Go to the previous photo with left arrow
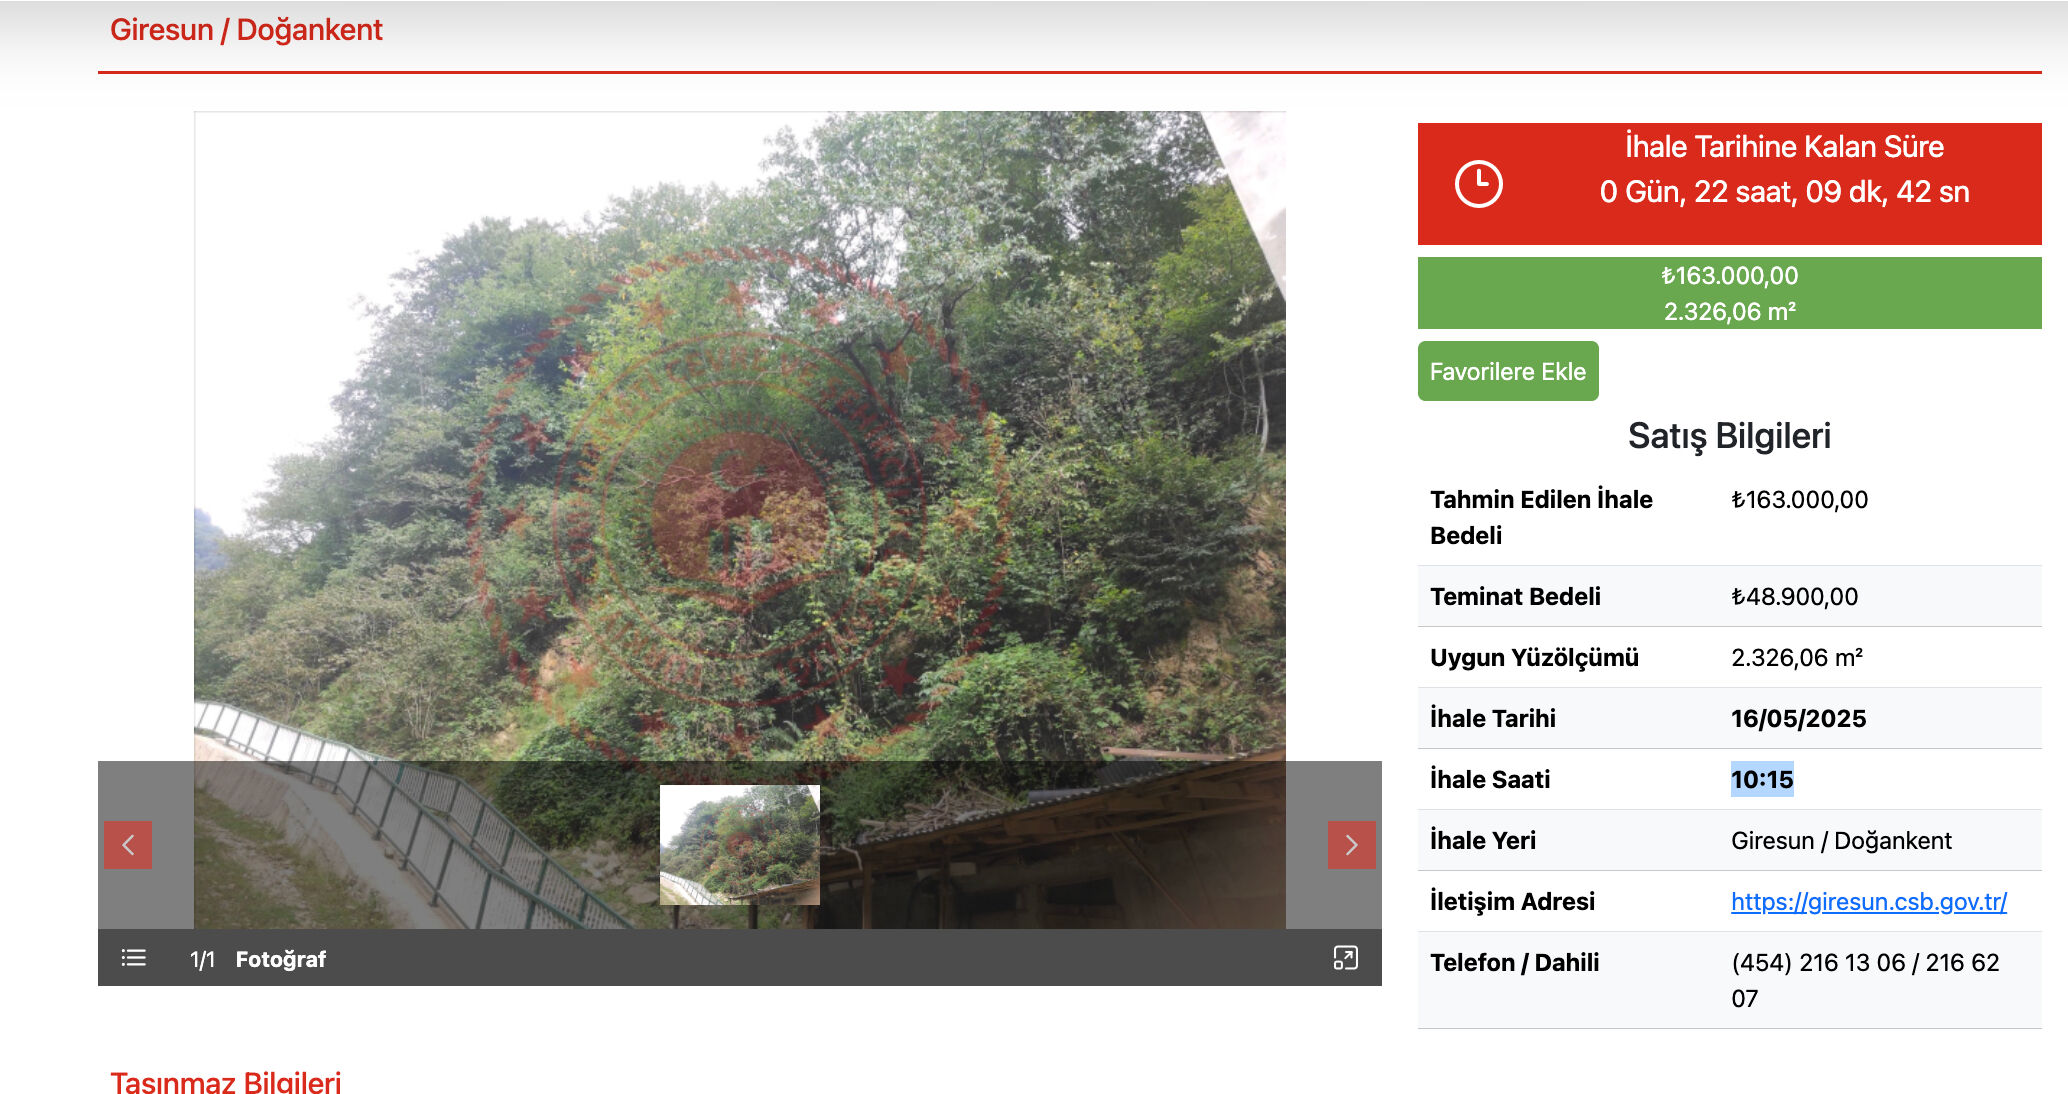This screenshot has width=2068, height=1094. (x=128, y=845)
